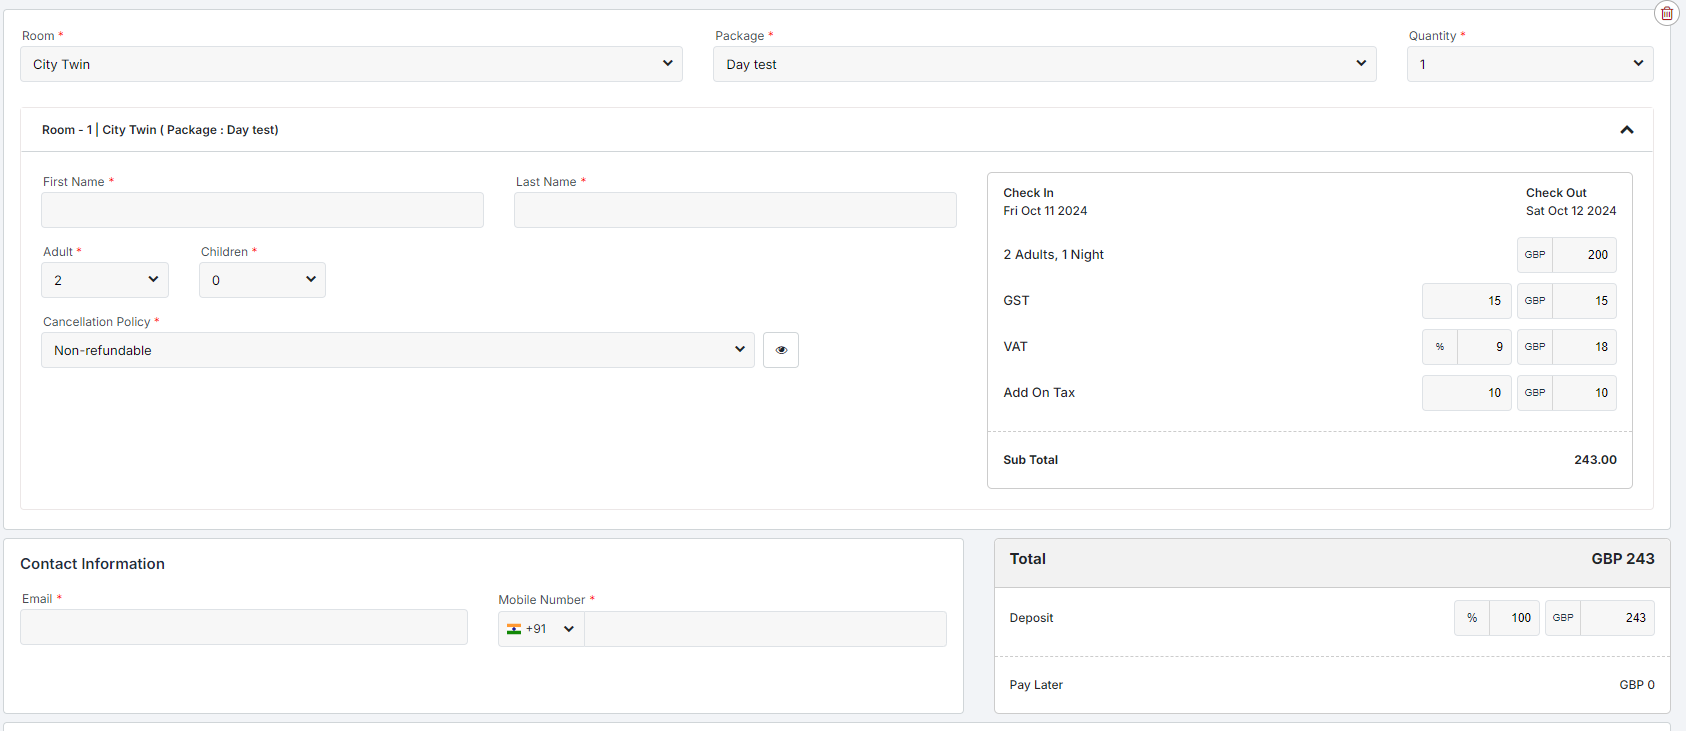Viewport: 1686px width, 731px height.
Task: Click the Email input field
Action: (x=244, y=627)
